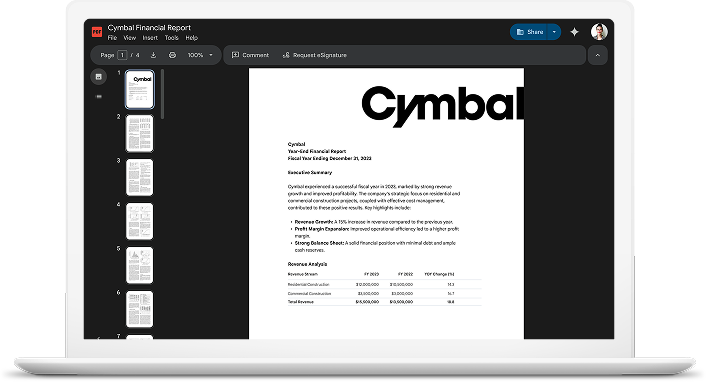Select page 4 thumbnail

pos(140,221)
